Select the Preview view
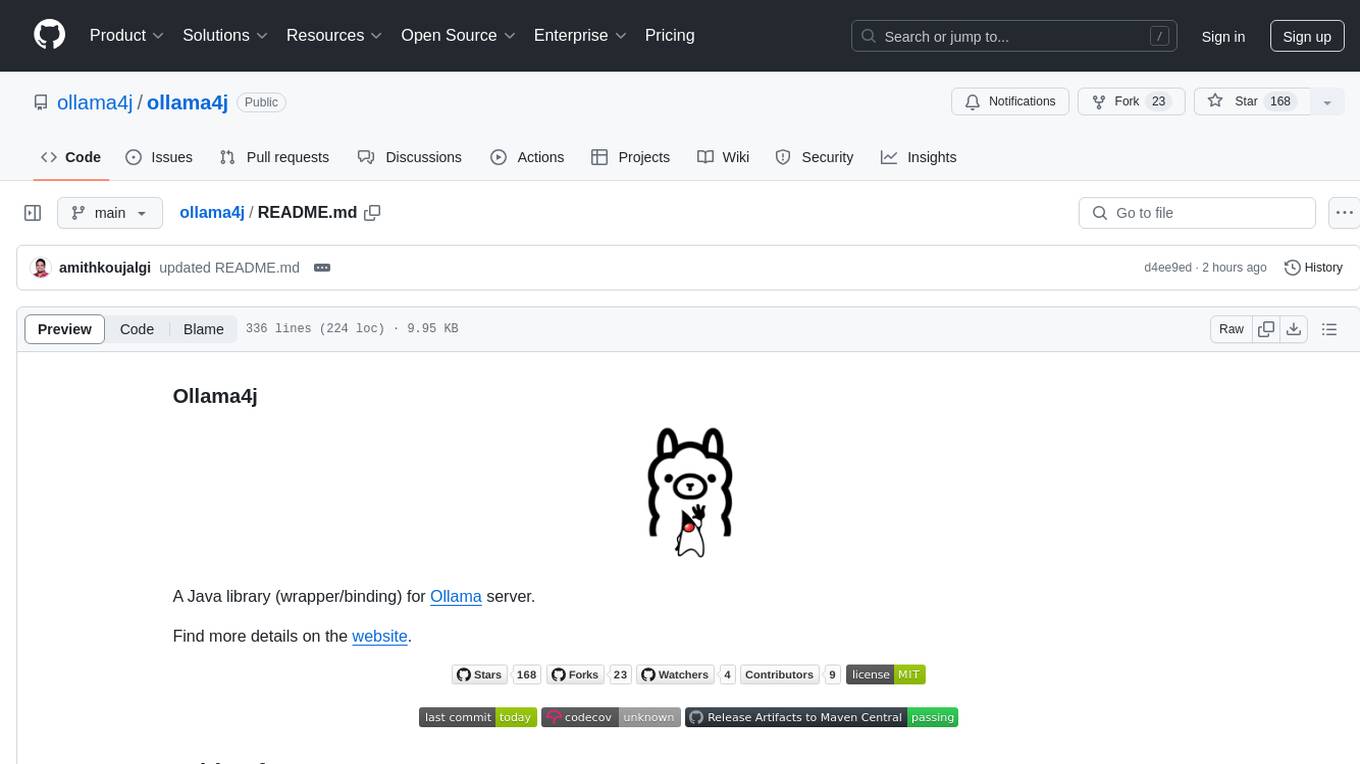The width and height of the screenshot is (1360, 764). click(65, 329)
